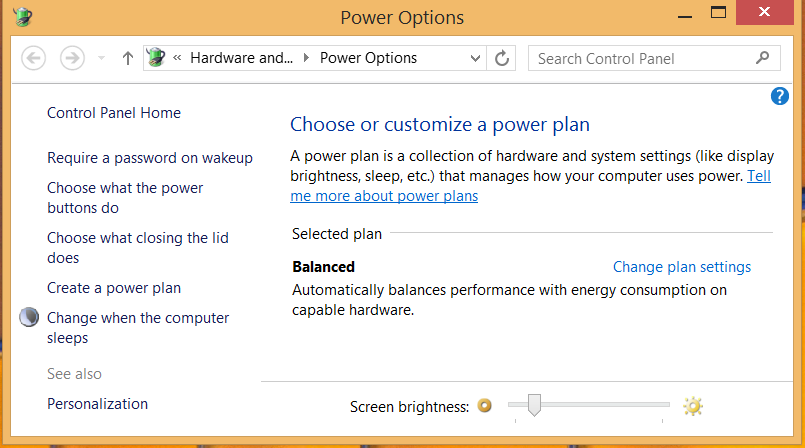Click the low brightness dim sun icon
The width and height of the screenshot is (805, 448).
pos(484,406)
